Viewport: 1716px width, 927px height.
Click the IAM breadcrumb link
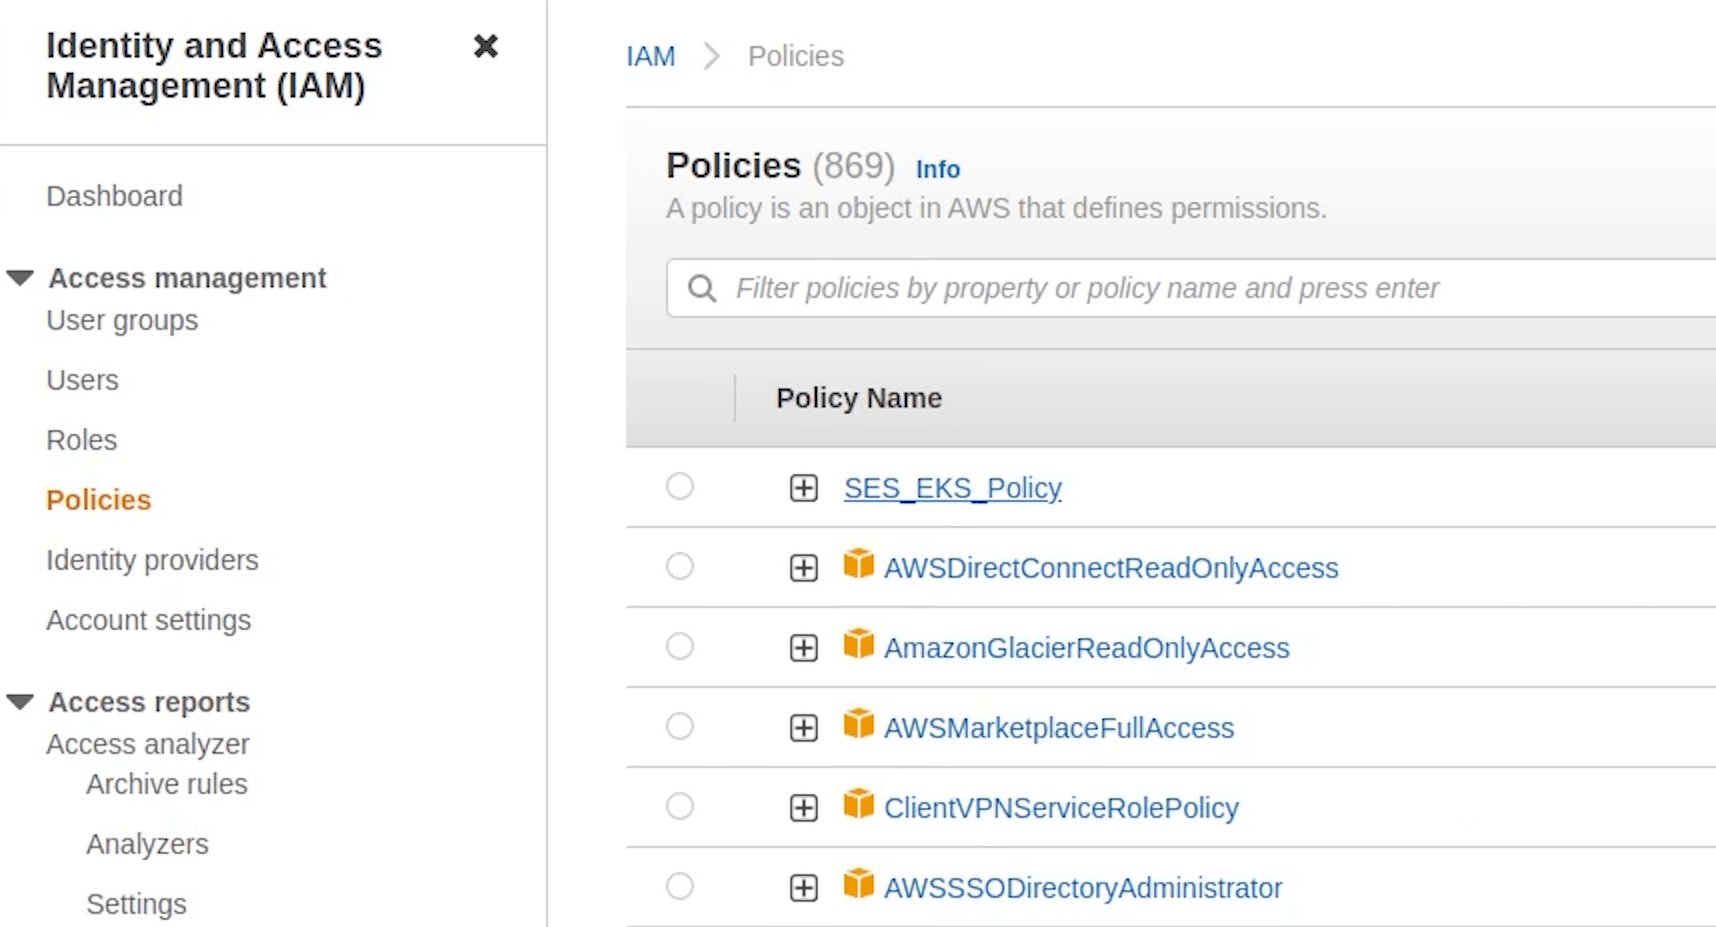pos(650,57)
